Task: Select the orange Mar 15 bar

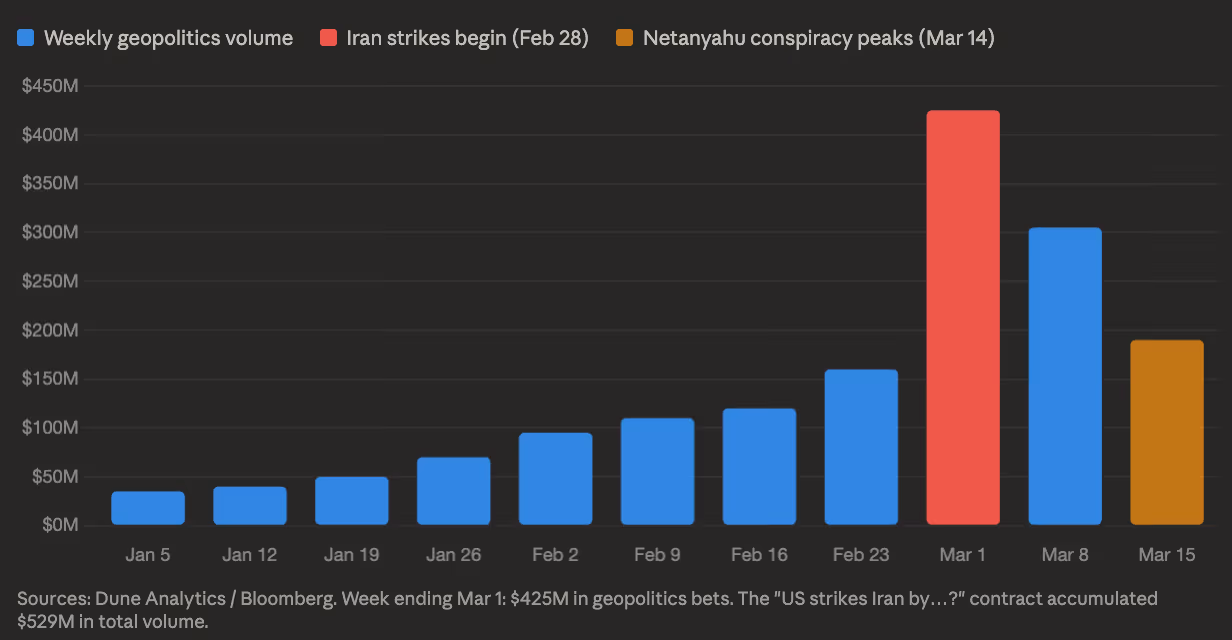Action: [x=1167, y=432]
